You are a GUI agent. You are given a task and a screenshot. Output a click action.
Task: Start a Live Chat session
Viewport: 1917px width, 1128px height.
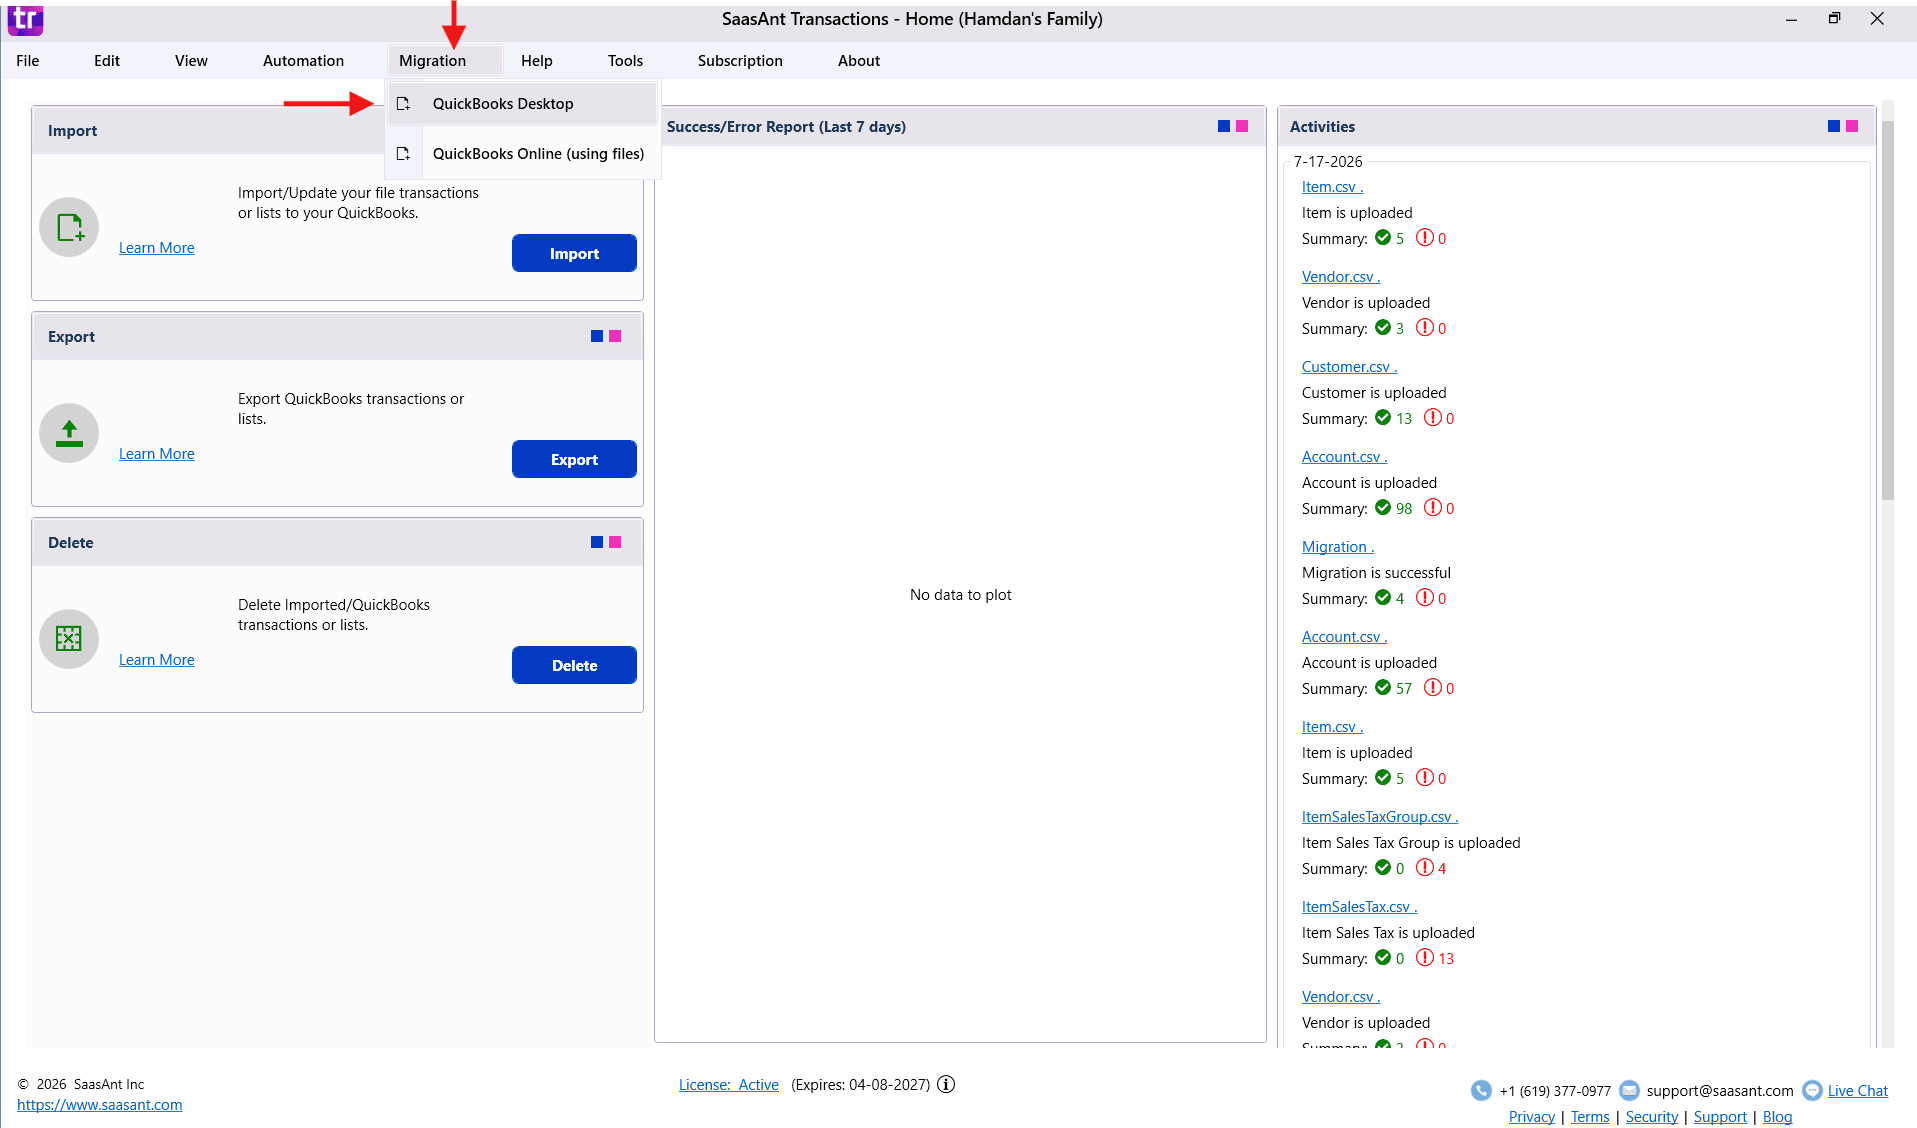pos(1858,1091)
